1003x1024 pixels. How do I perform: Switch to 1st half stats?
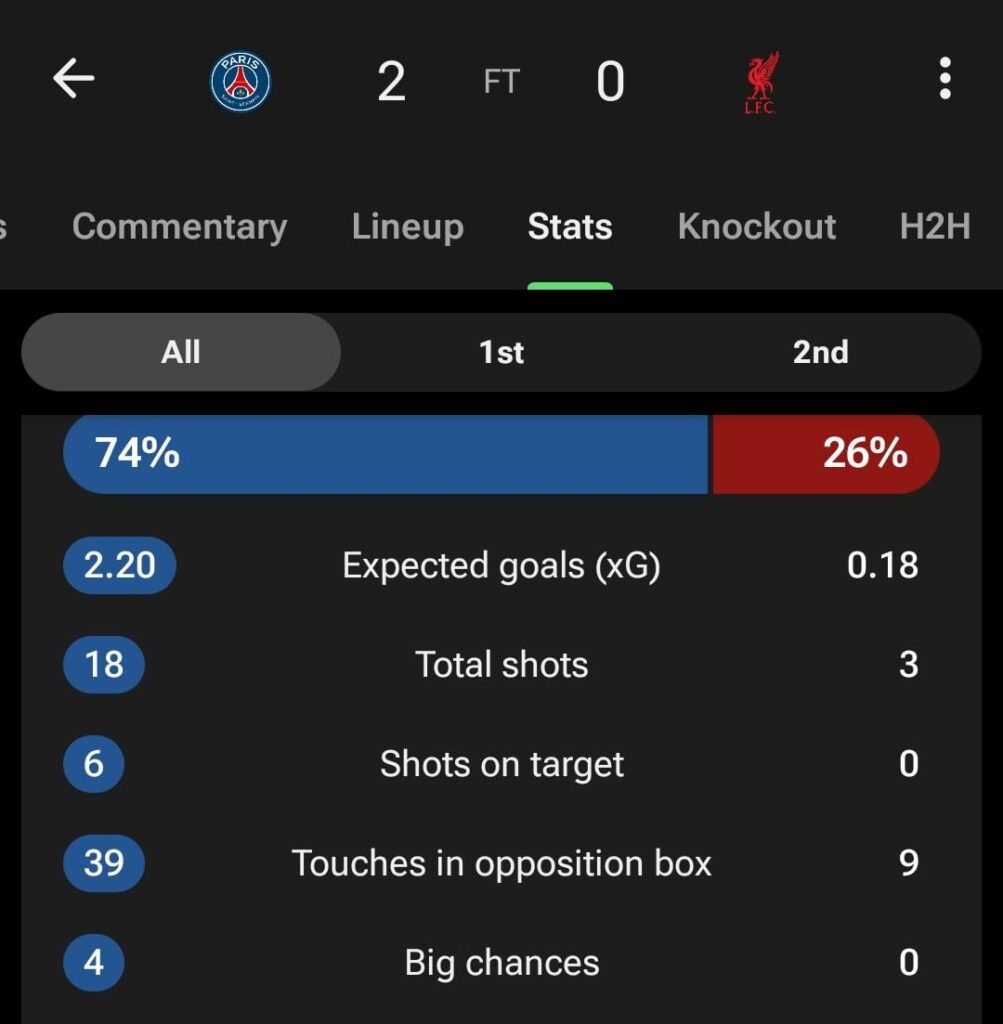pyautogui.click(x=501, y=351)
